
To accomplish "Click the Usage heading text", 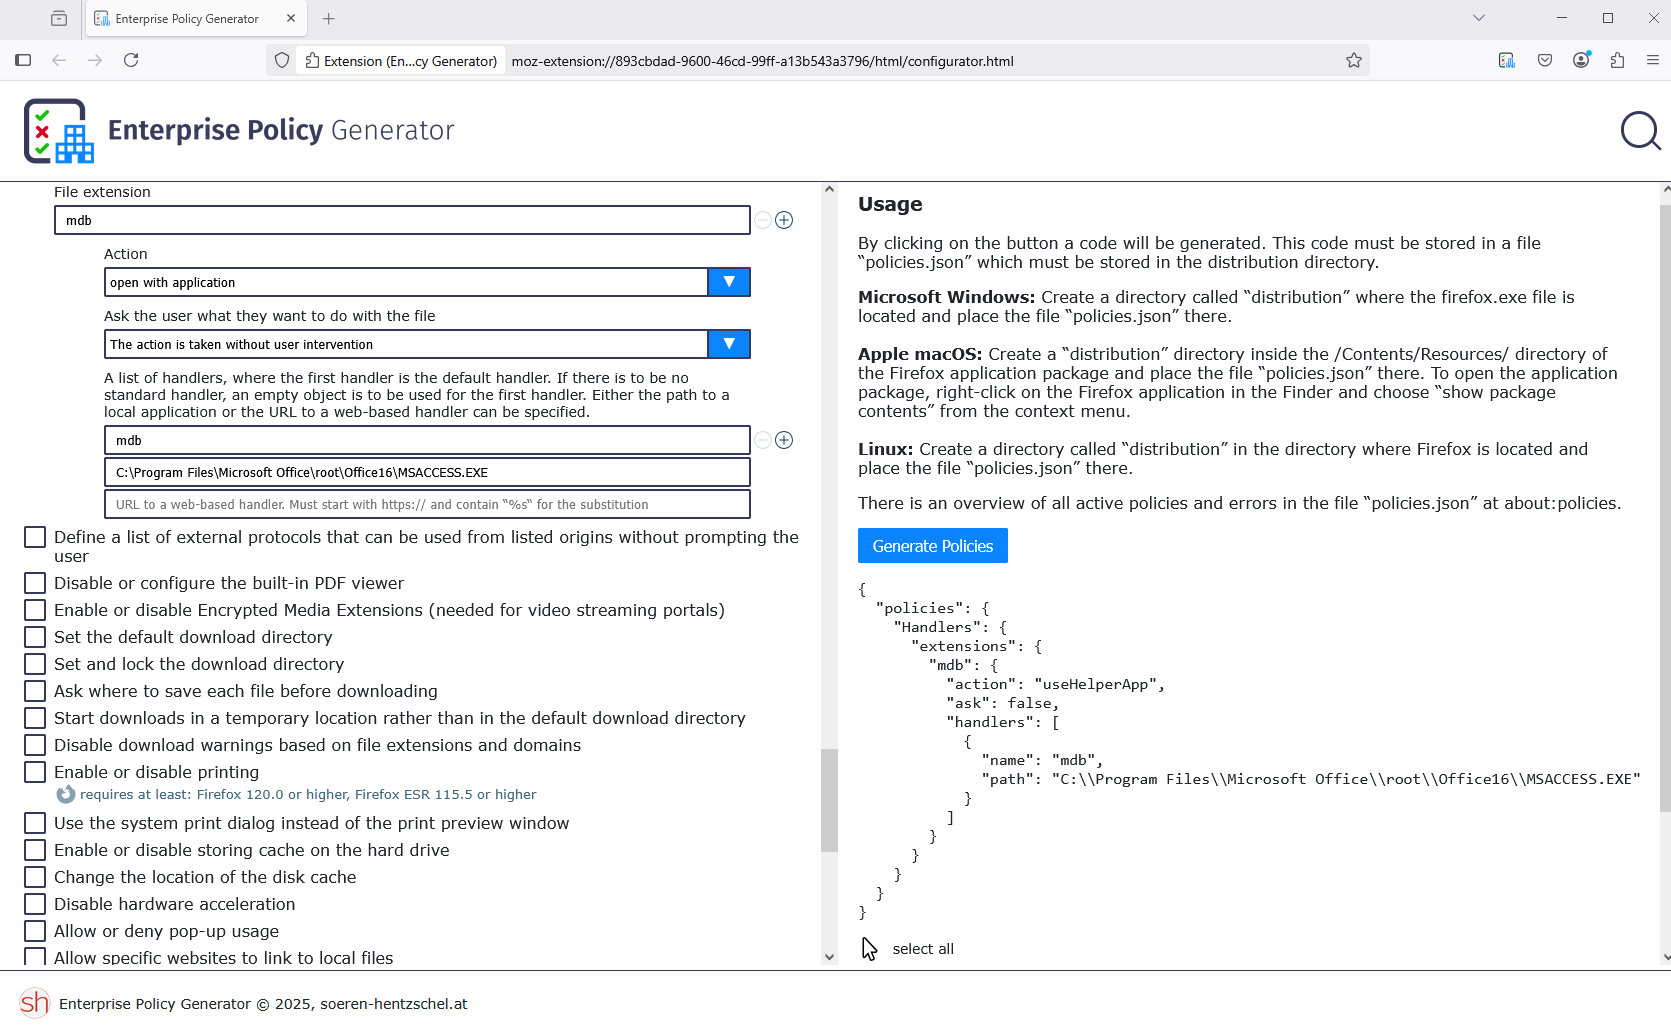I will click(890, 204).
